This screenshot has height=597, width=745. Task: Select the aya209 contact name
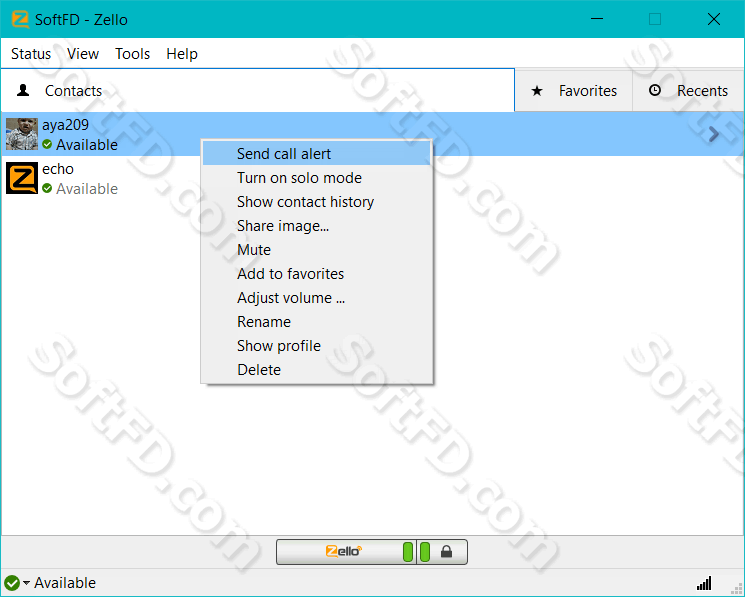click(66, 125)
